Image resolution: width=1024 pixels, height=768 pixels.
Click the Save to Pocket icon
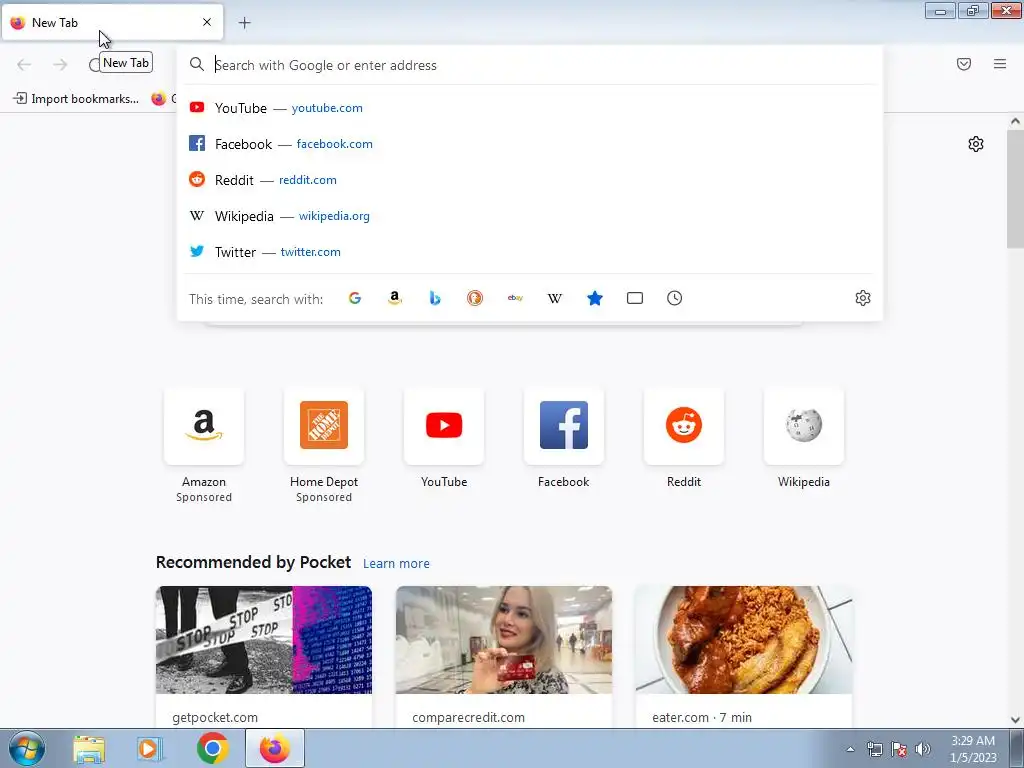click(x=964, y=64)
